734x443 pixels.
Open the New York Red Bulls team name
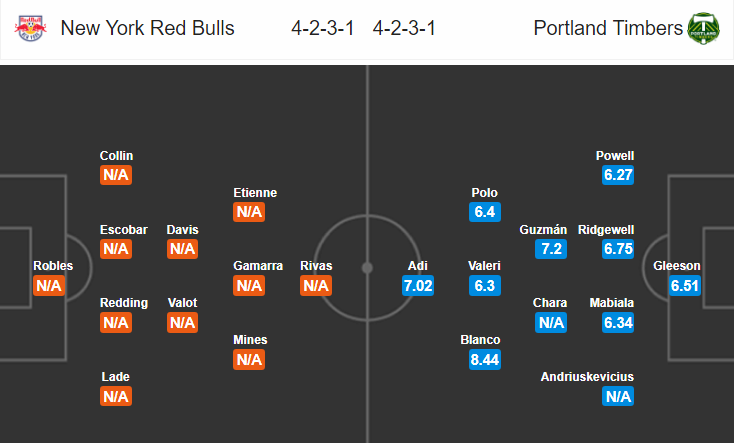point(147,28)
